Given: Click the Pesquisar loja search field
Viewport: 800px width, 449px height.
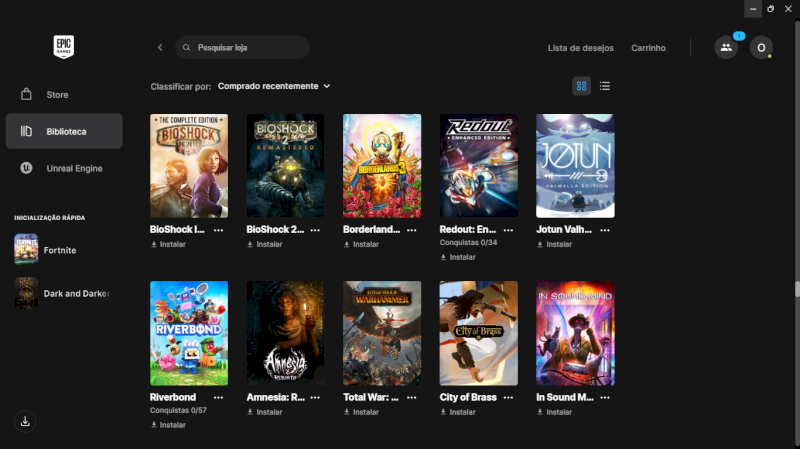Looking at the screenshot, I should click(242, 47).
